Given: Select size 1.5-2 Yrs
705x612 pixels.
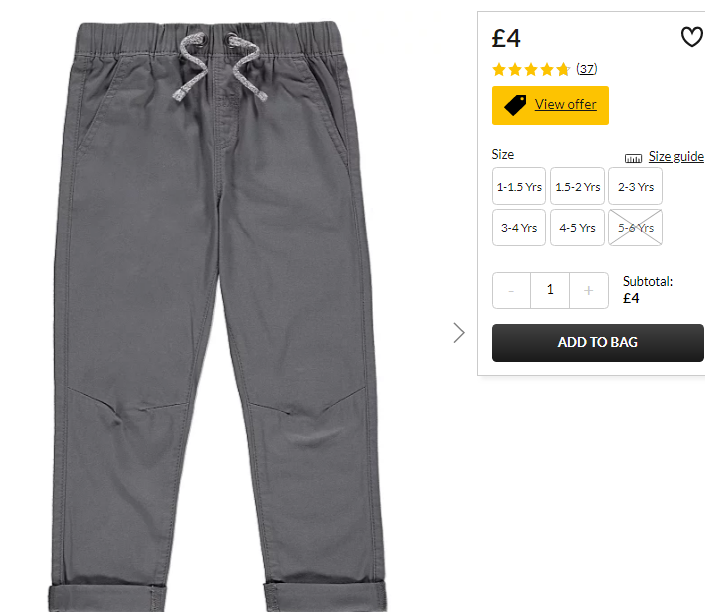Looking at the screenshot, I should [x=577, y=187].
